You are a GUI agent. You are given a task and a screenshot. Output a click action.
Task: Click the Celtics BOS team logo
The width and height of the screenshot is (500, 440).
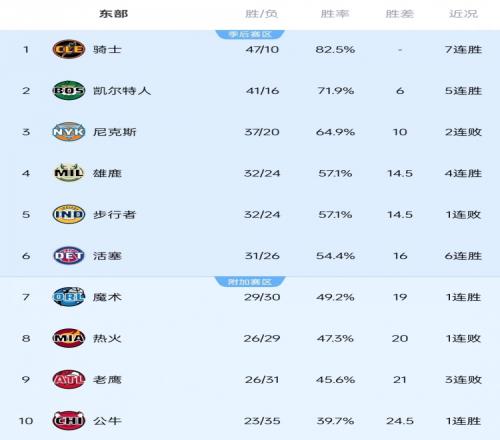pyautogui.click(x=69, y=90)
